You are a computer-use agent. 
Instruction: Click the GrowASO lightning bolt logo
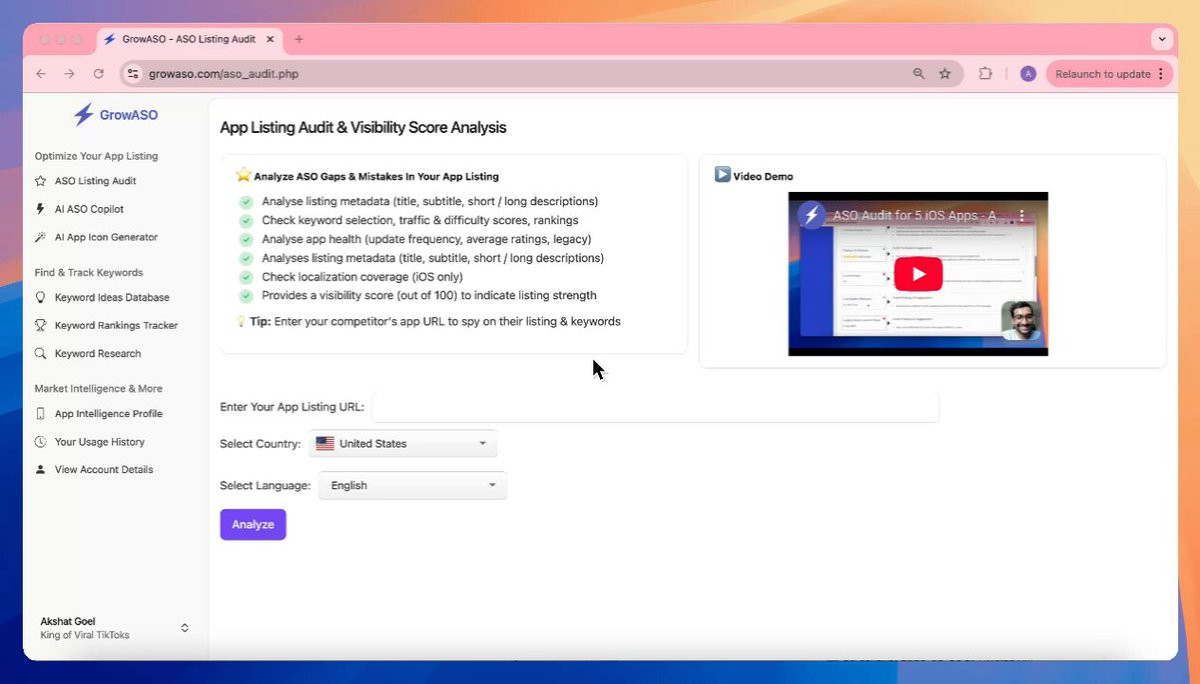(x=84, y=115)
